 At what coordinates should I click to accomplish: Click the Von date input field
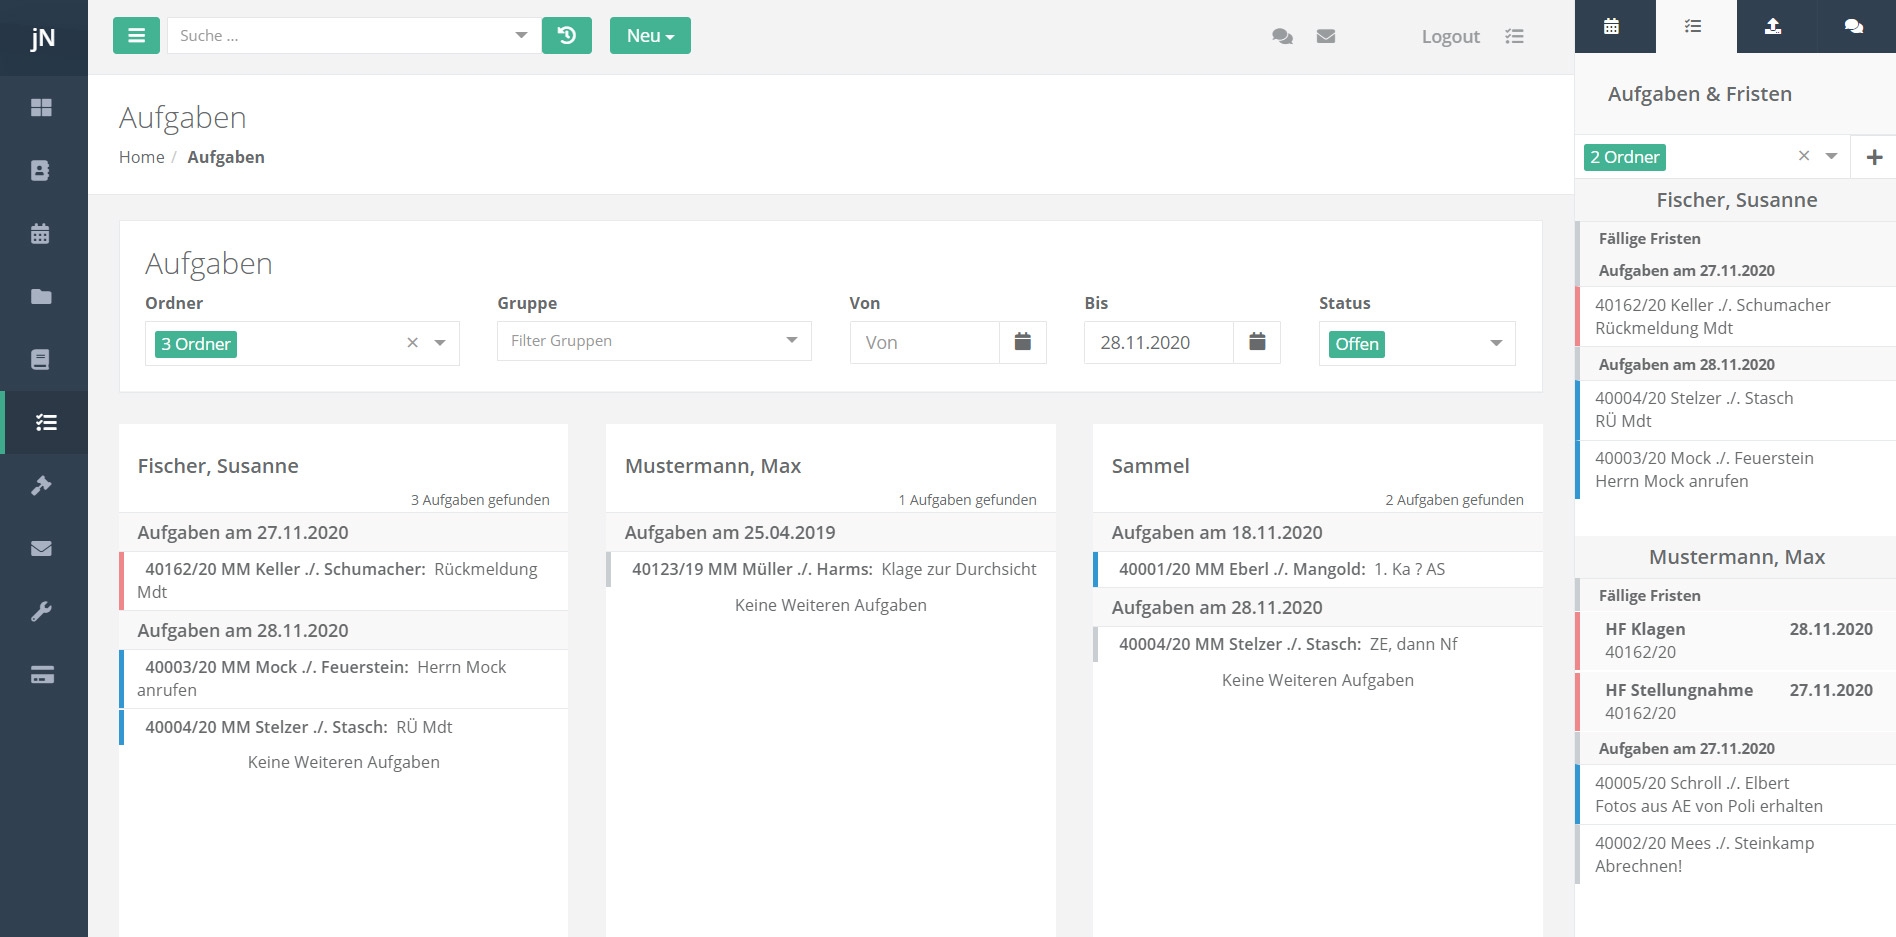[925, 343]
